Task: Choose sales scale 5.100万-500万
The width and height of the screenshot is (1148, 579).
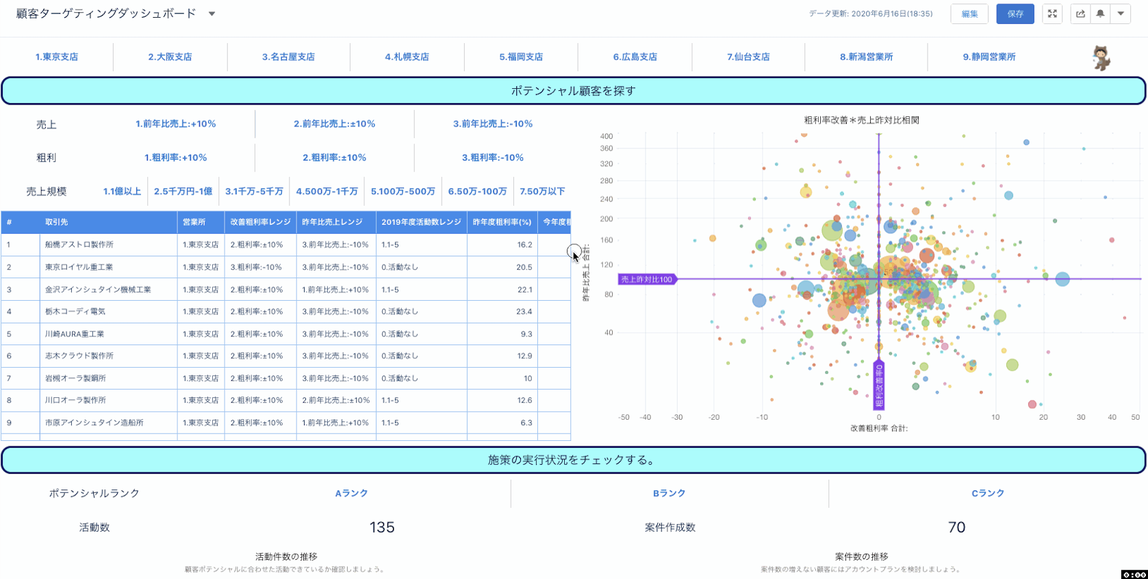Action: click(x=403, y=192)
